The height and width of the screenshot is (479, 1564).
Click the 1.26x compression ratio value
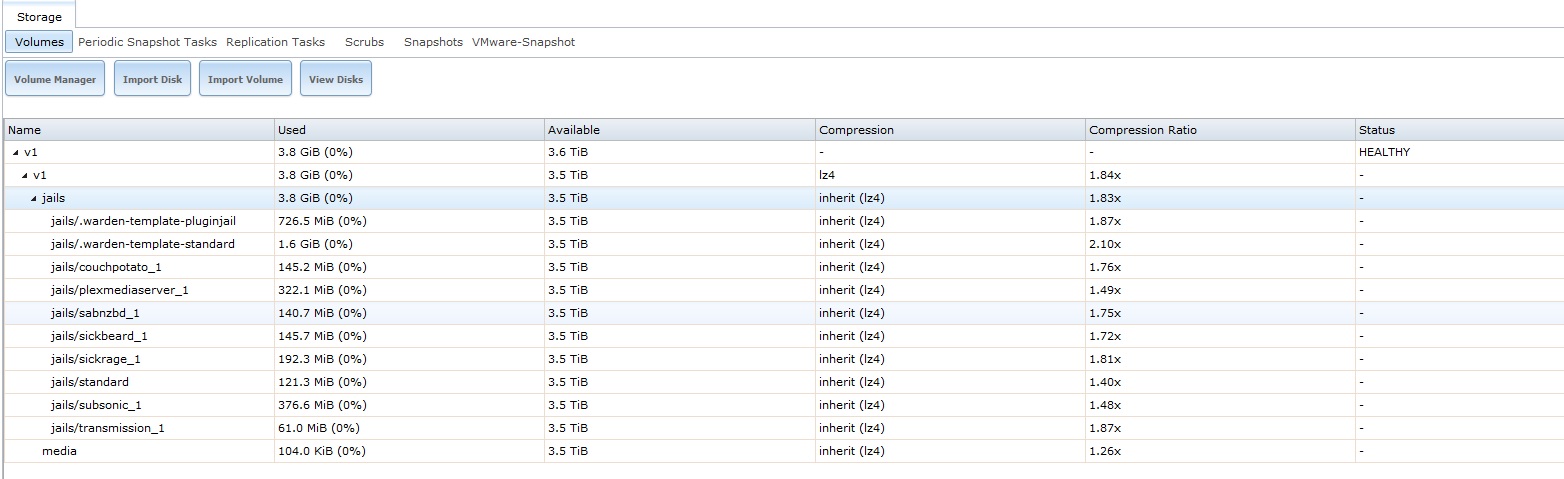pos(1105,451)
